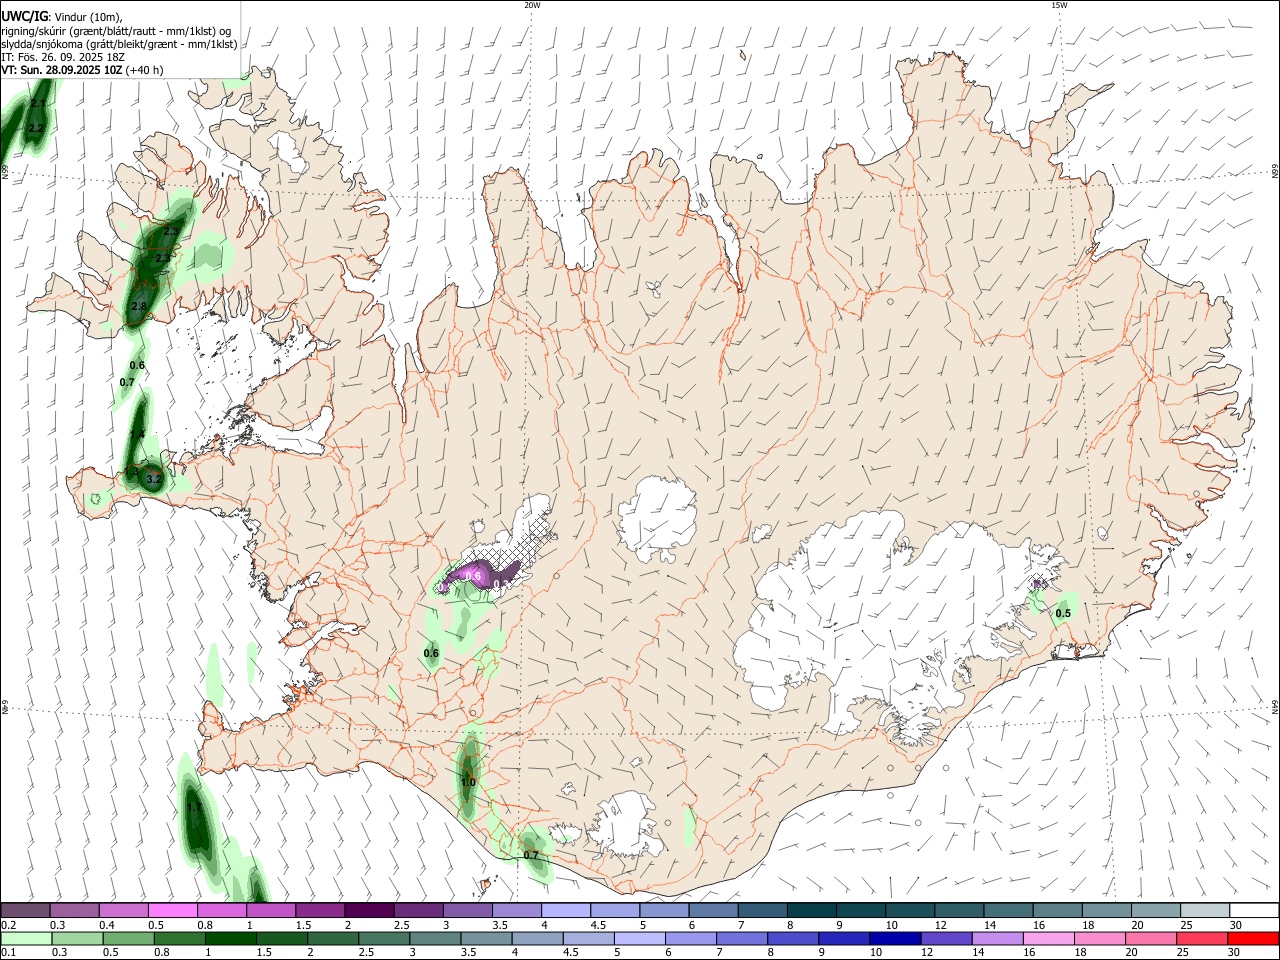Select the 'IT: Fös. 26. 09. 2025 18Z' line
Viewport: 1280px width, 960px height.
pyautogui.click(x=63, y=57)
